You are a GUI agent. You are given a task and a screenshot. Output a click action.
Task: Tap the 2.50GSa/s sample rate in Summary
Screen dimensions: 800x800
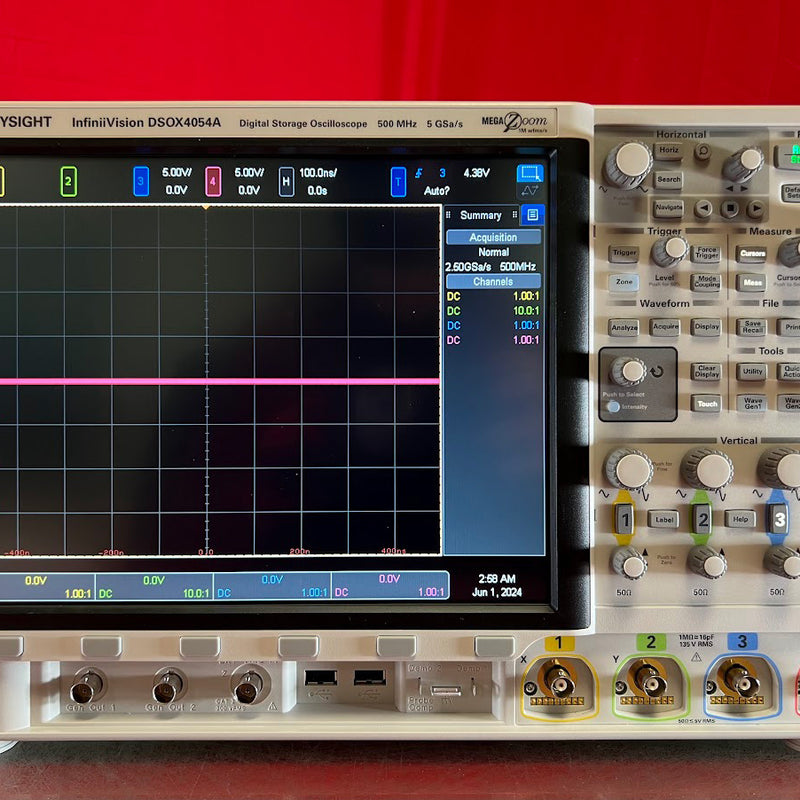468,267
